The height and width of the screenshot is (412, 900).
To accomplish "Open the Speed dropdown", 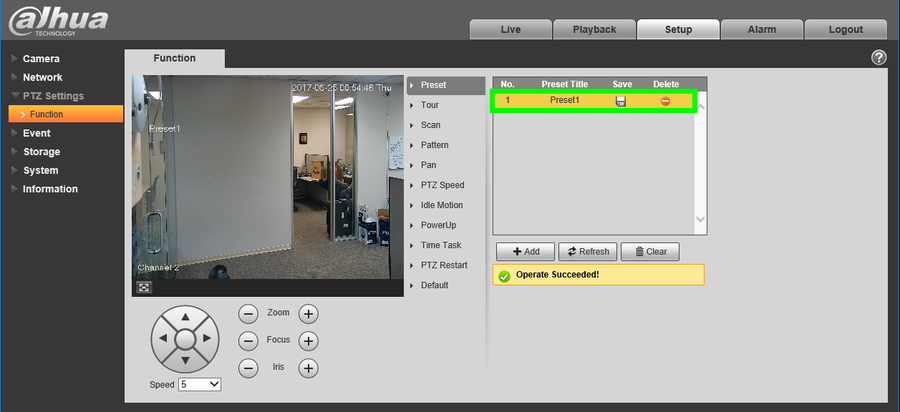I will [x=200, y=385].
